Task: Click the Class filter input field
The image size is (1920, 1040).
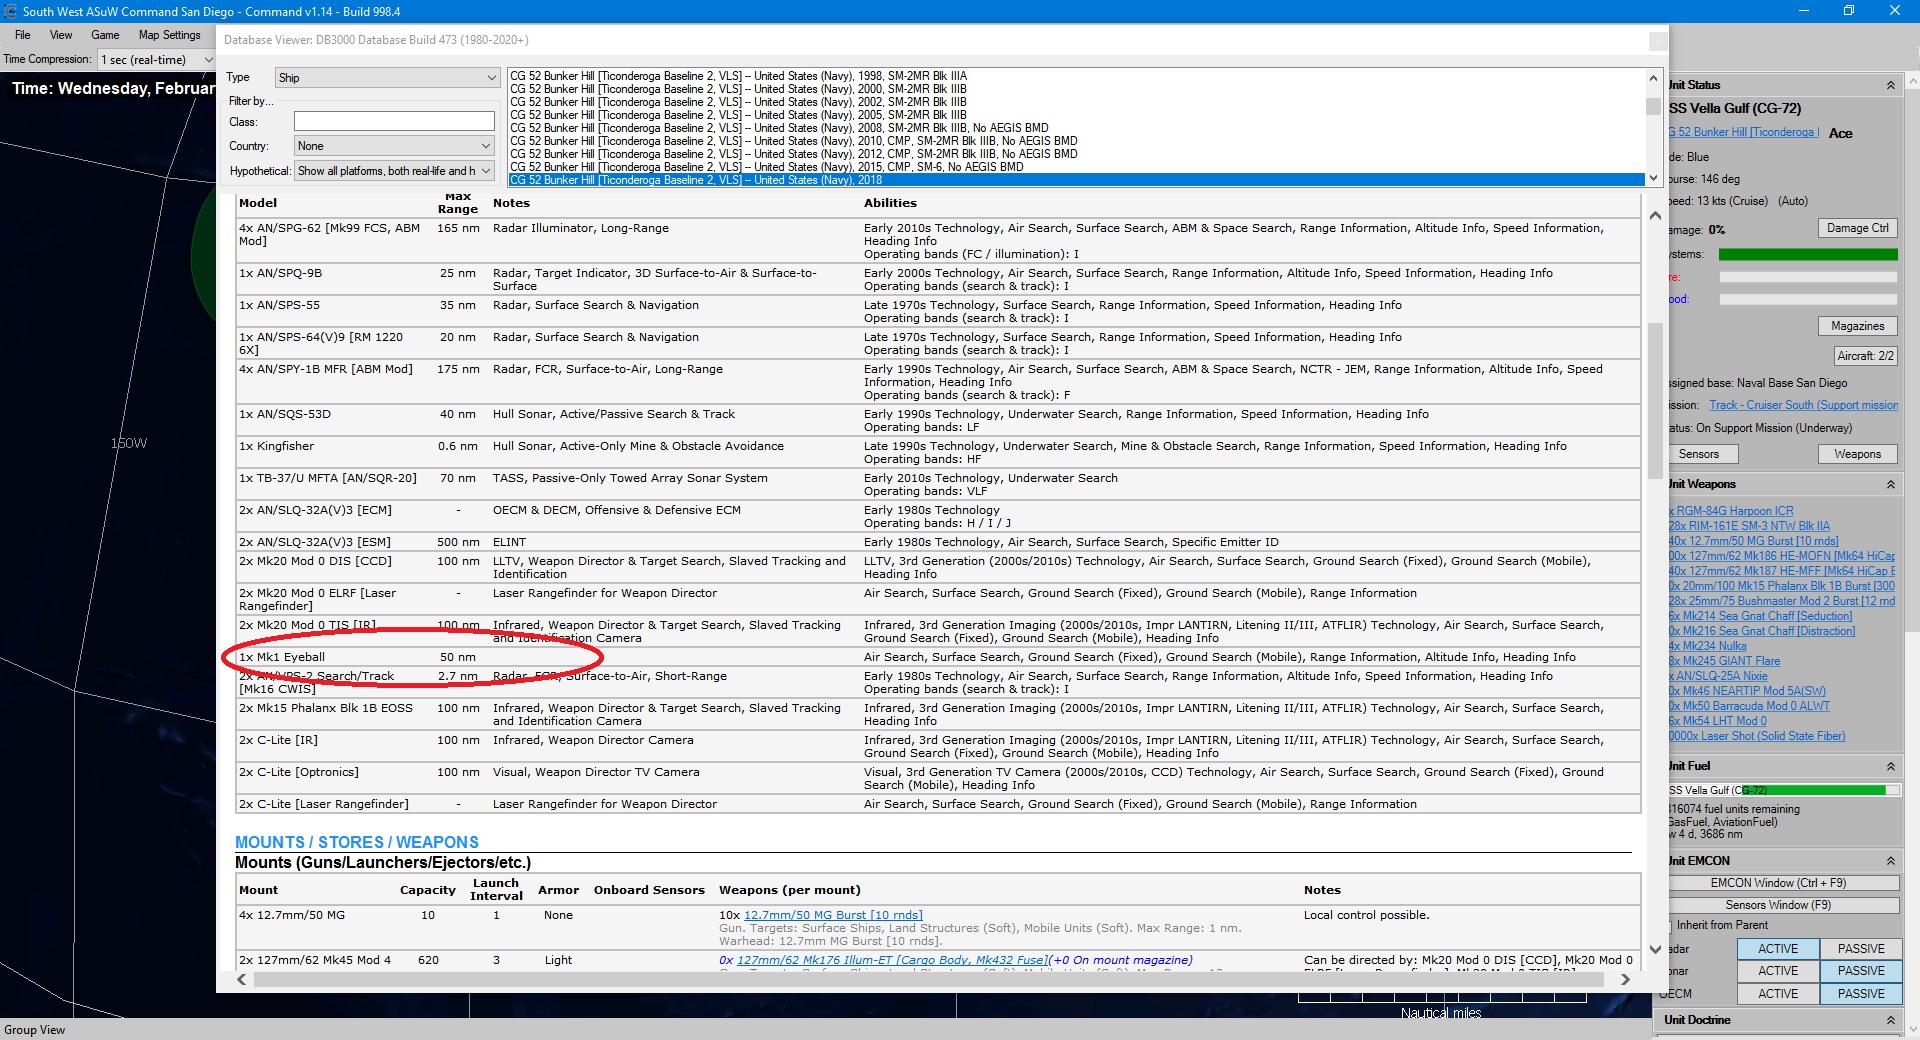Action: pyautogui.click(x=394, y=121)
